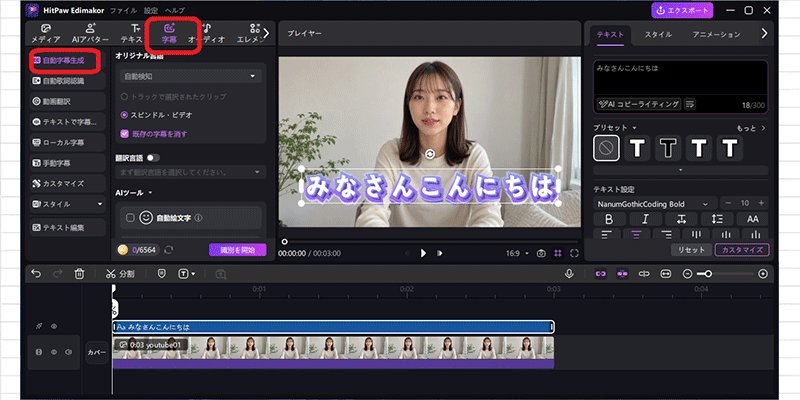Align text to the right
Image resolution: width=800 pixels, height=400 pixels.
666,234
